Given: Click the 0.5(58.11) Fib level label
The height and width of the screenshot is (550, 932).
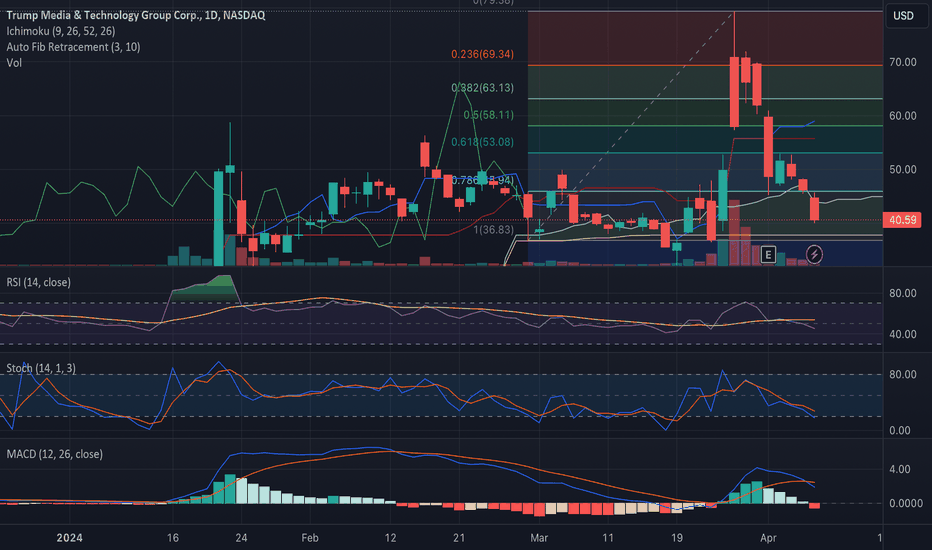Looking at the screenshot, I should (488, 115).
